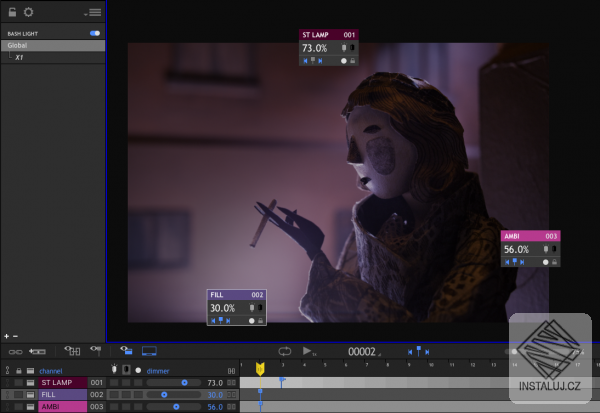Play the lighting sequence

click(x=307, y=351)
